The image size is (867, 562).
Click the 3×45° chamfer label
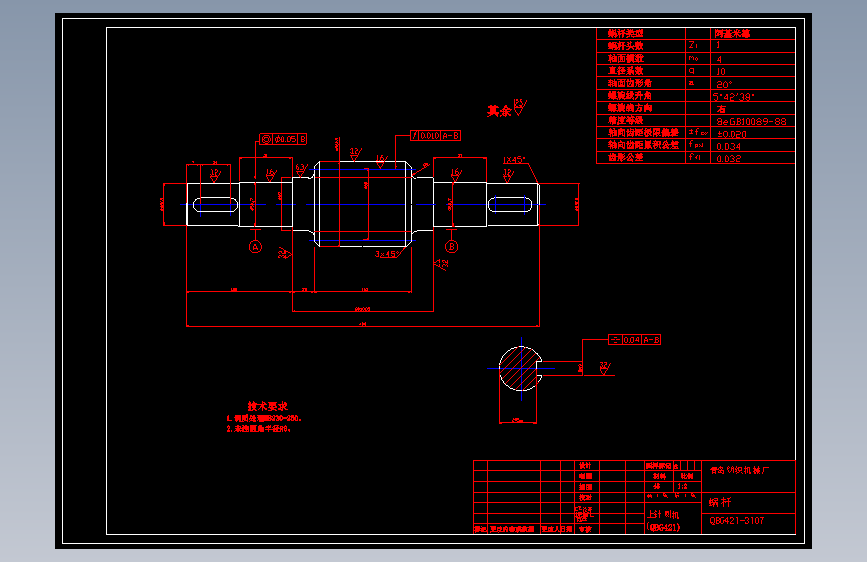click(387, 254)
